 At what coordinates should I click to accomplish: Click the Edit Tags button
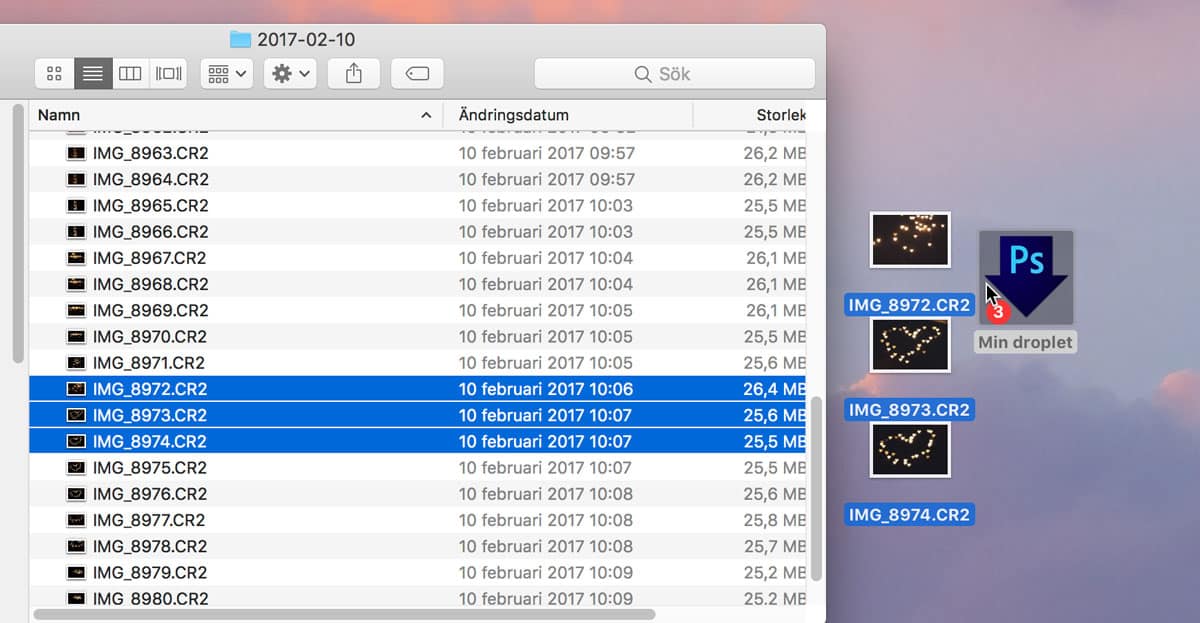pos(417,74)
